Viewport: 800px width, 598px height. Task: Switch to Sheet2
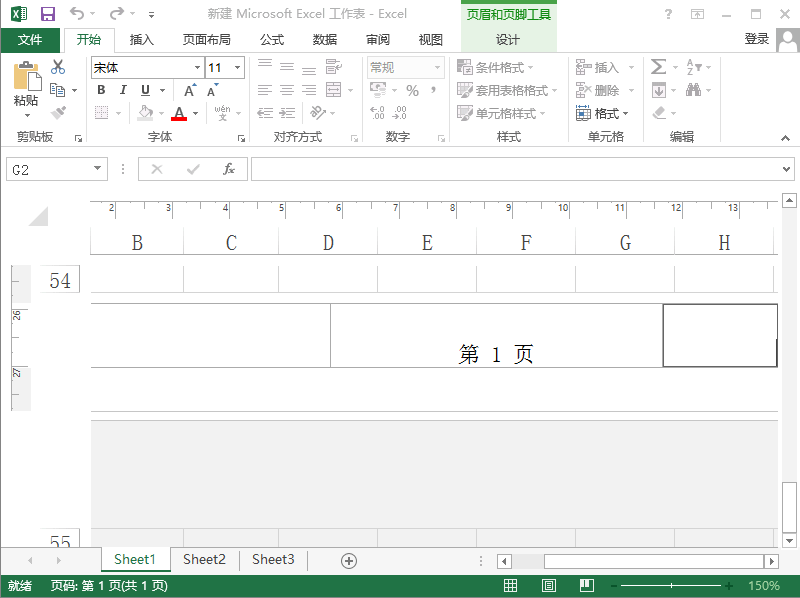(x=204, y=560)
